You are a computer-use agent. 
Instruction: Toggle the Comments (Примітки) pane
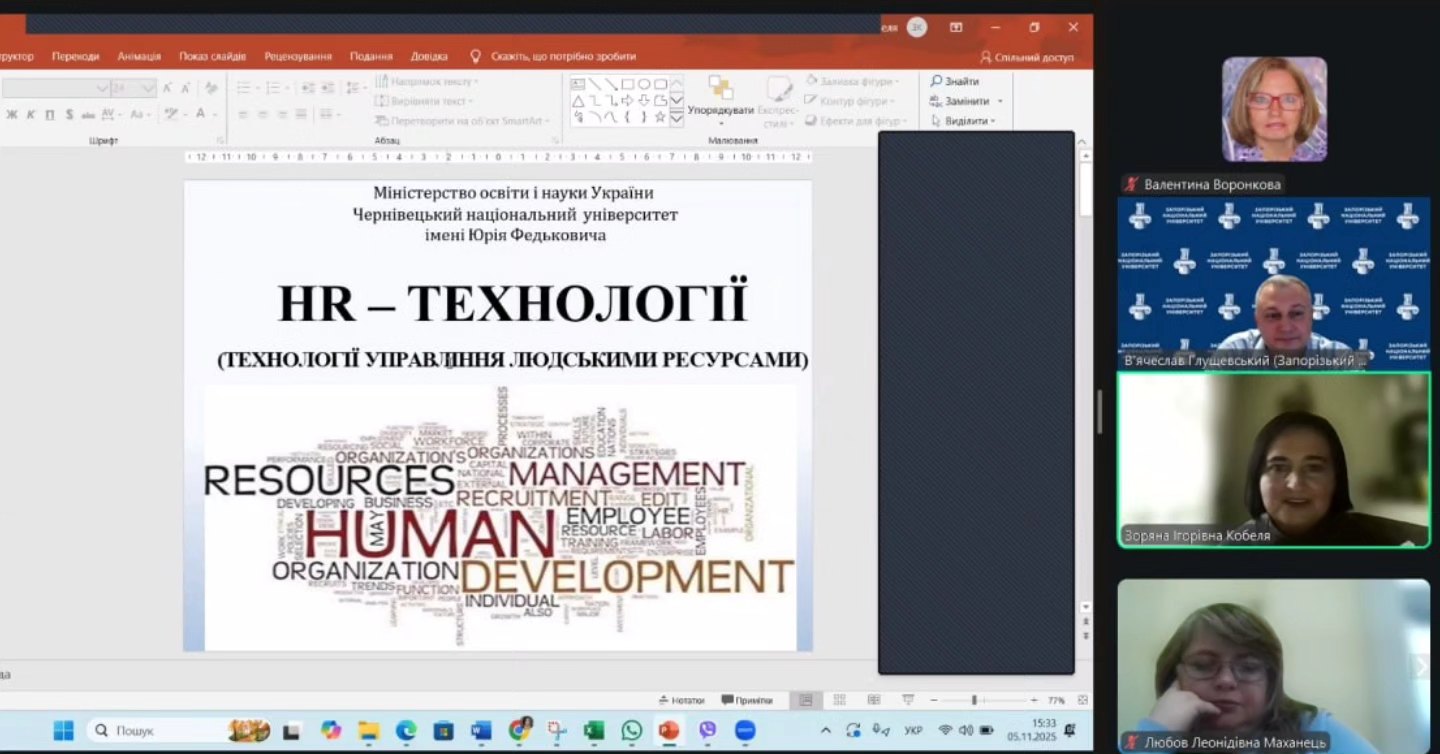pyautogui.click(x=747, y=700)
